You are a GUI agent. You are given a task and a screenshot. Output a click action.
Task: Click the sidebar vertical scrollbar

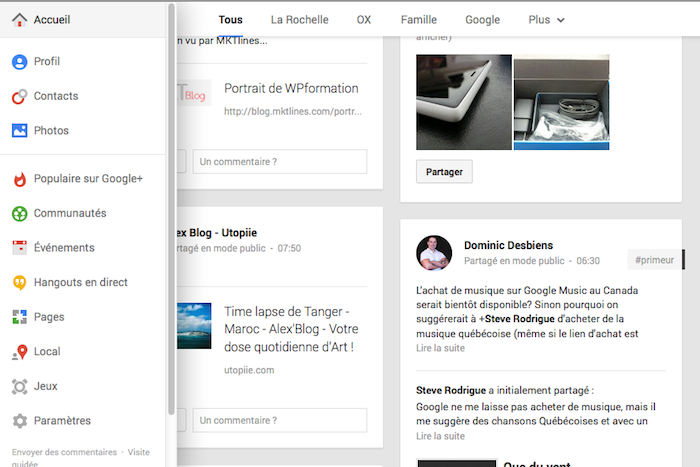(x=171, y=209)
